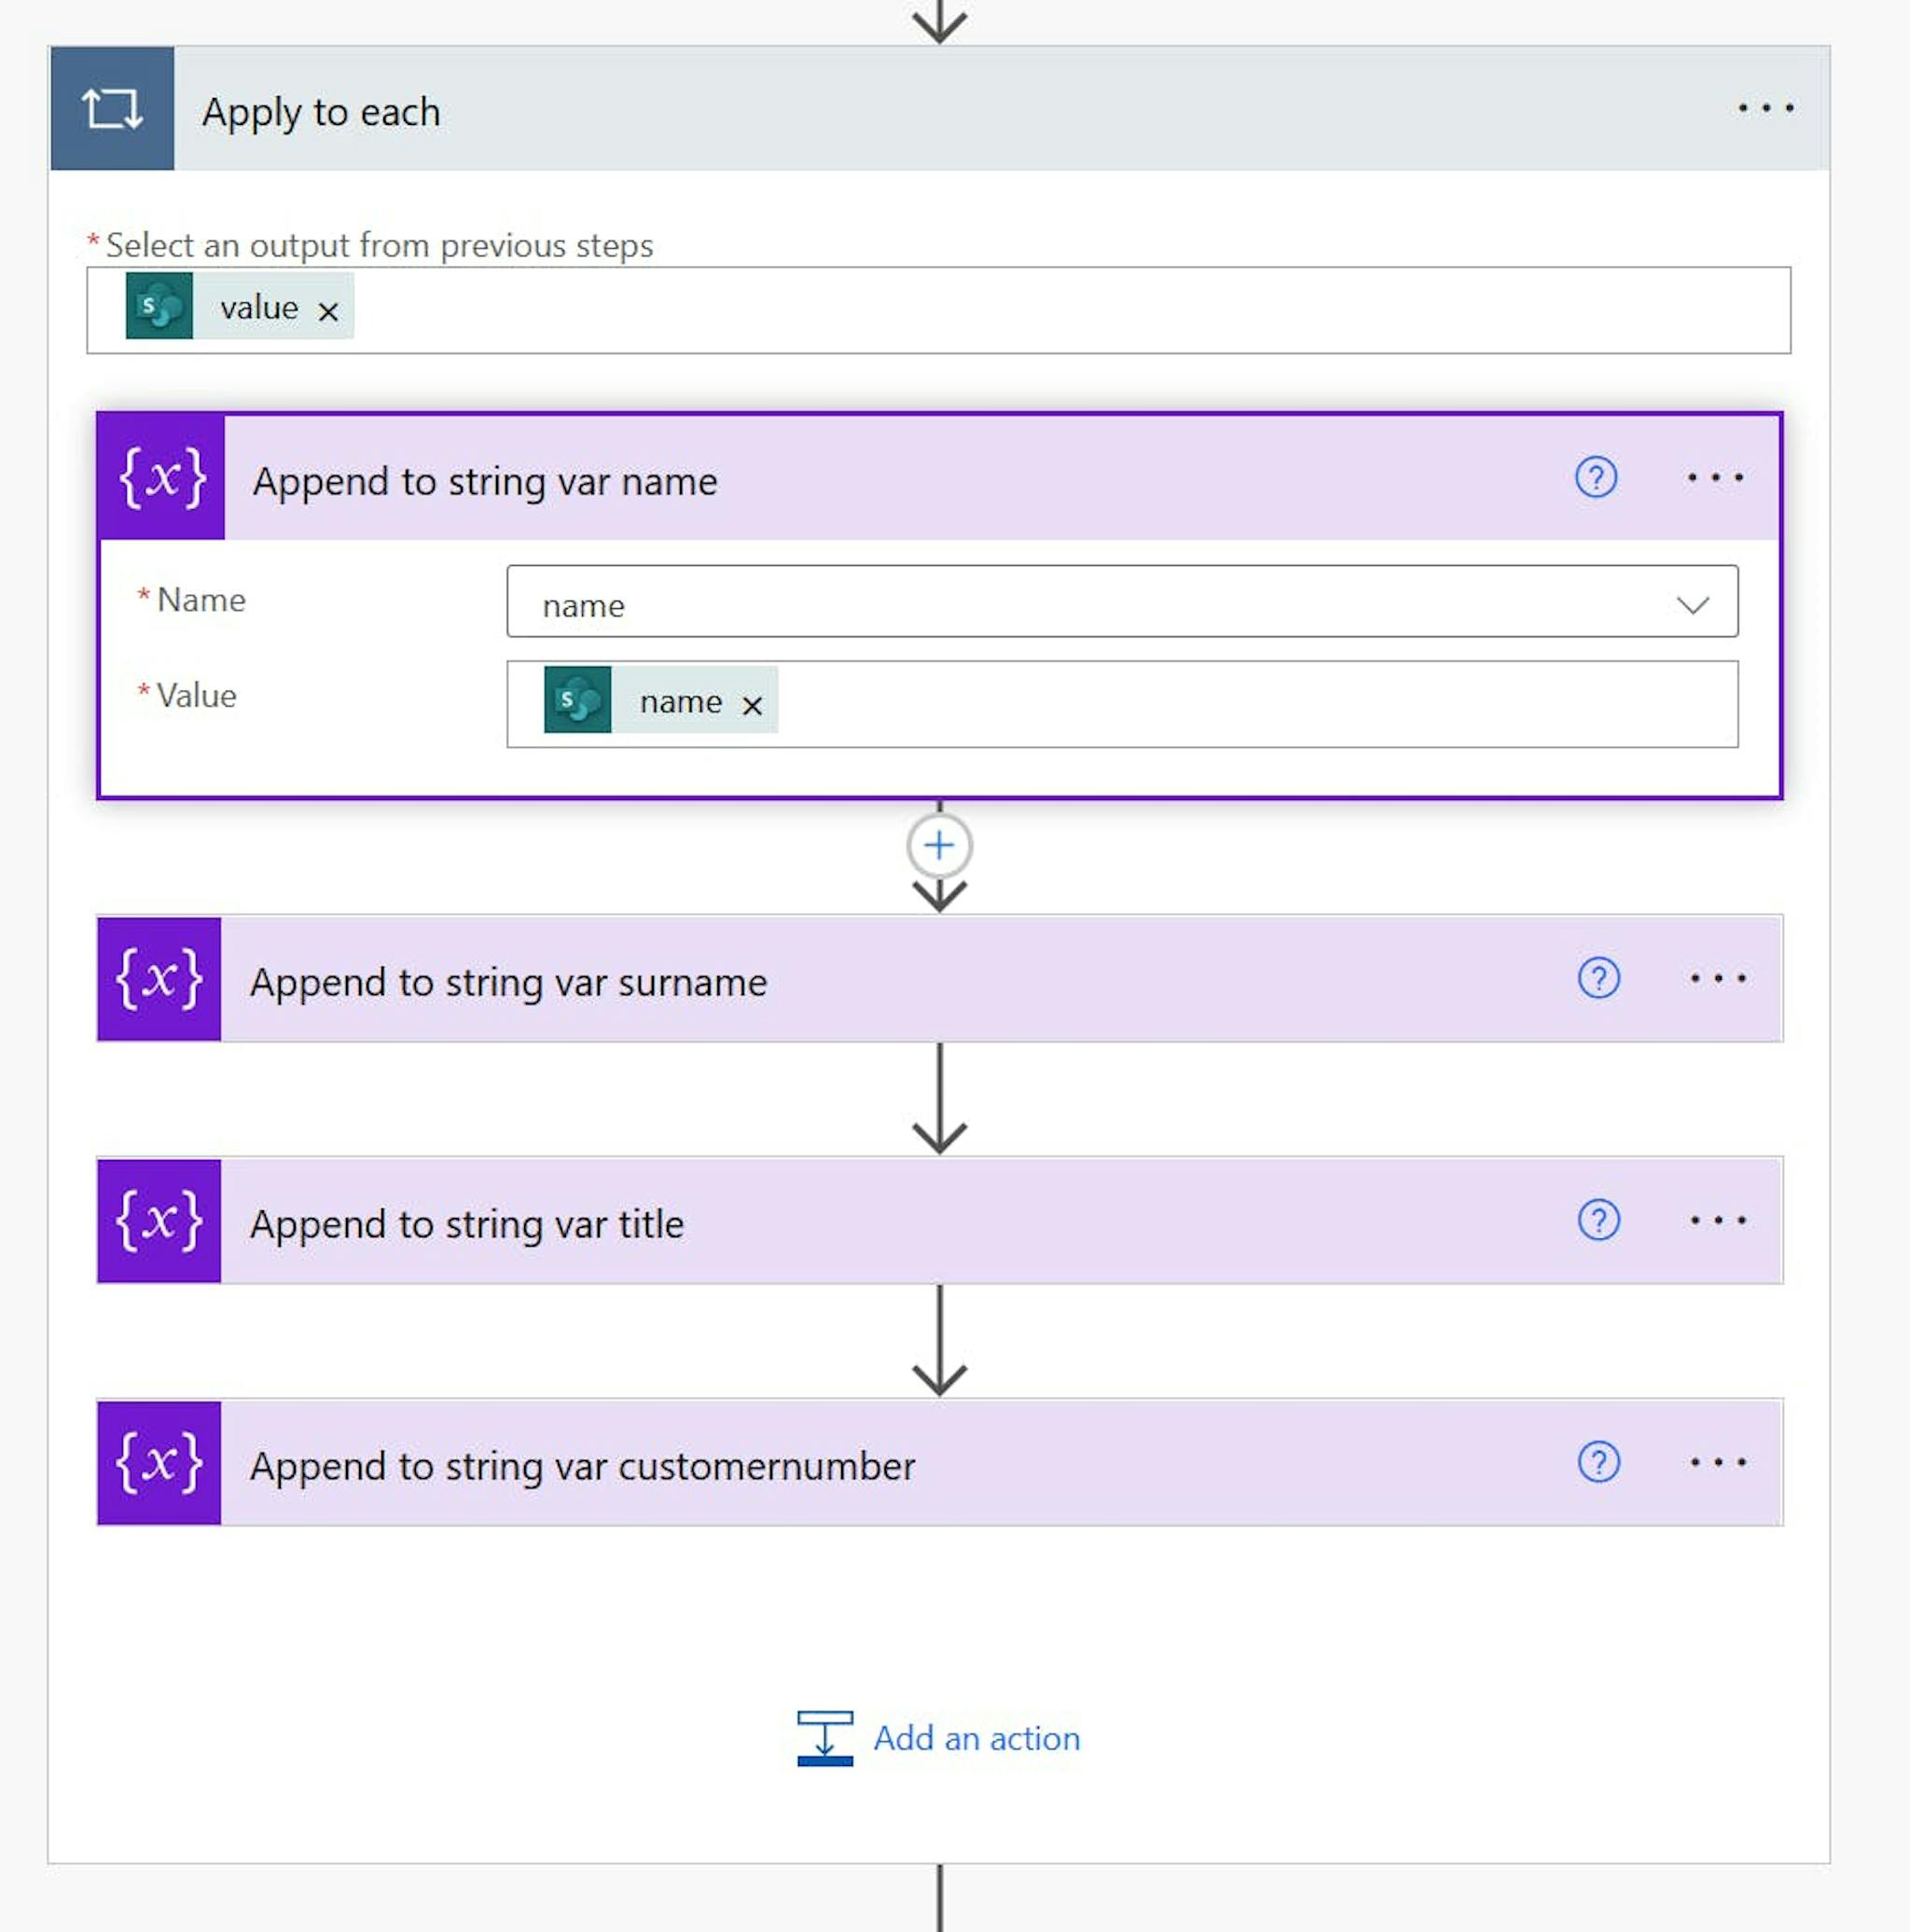Click variable icon of var customernumber action

coord(159,1463)
